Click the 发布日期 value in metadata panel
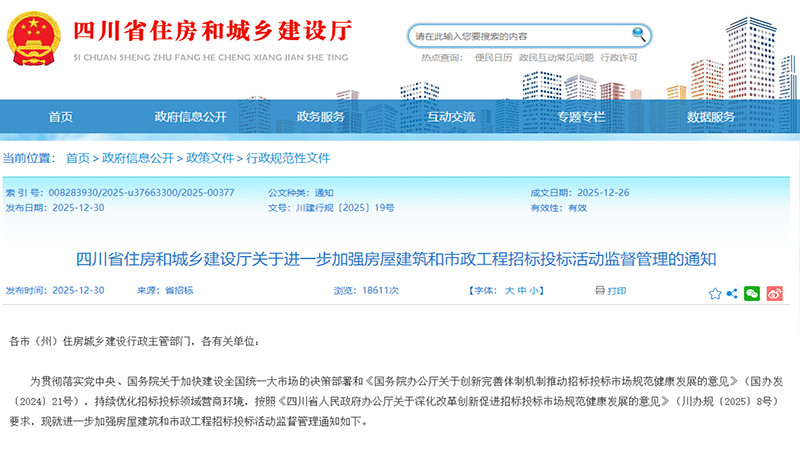The height and width of the screenshot is (450, 800). coord(78,208)
